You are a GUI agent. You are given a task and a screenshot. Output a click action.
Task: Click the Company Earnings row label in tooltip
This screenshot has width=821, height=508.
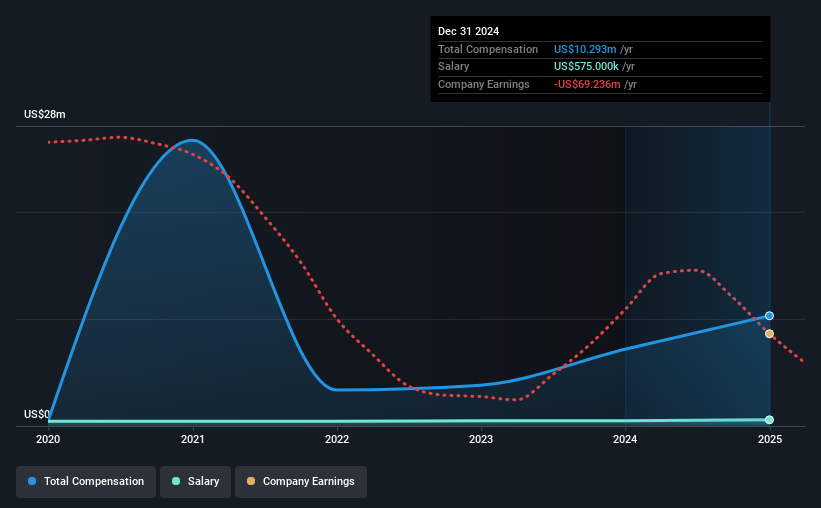(483, 84)
